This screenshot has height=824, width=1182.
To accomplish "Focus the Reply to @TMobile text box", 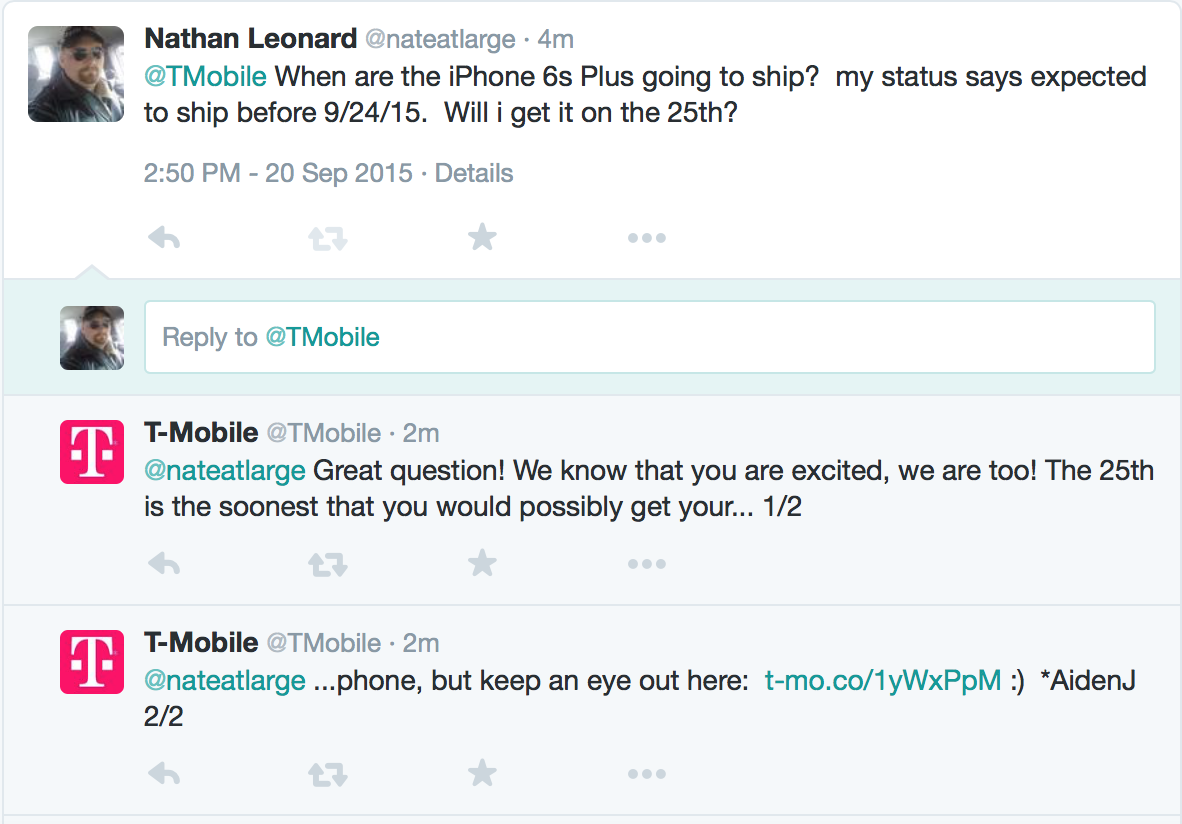I will tap(650, 337).
